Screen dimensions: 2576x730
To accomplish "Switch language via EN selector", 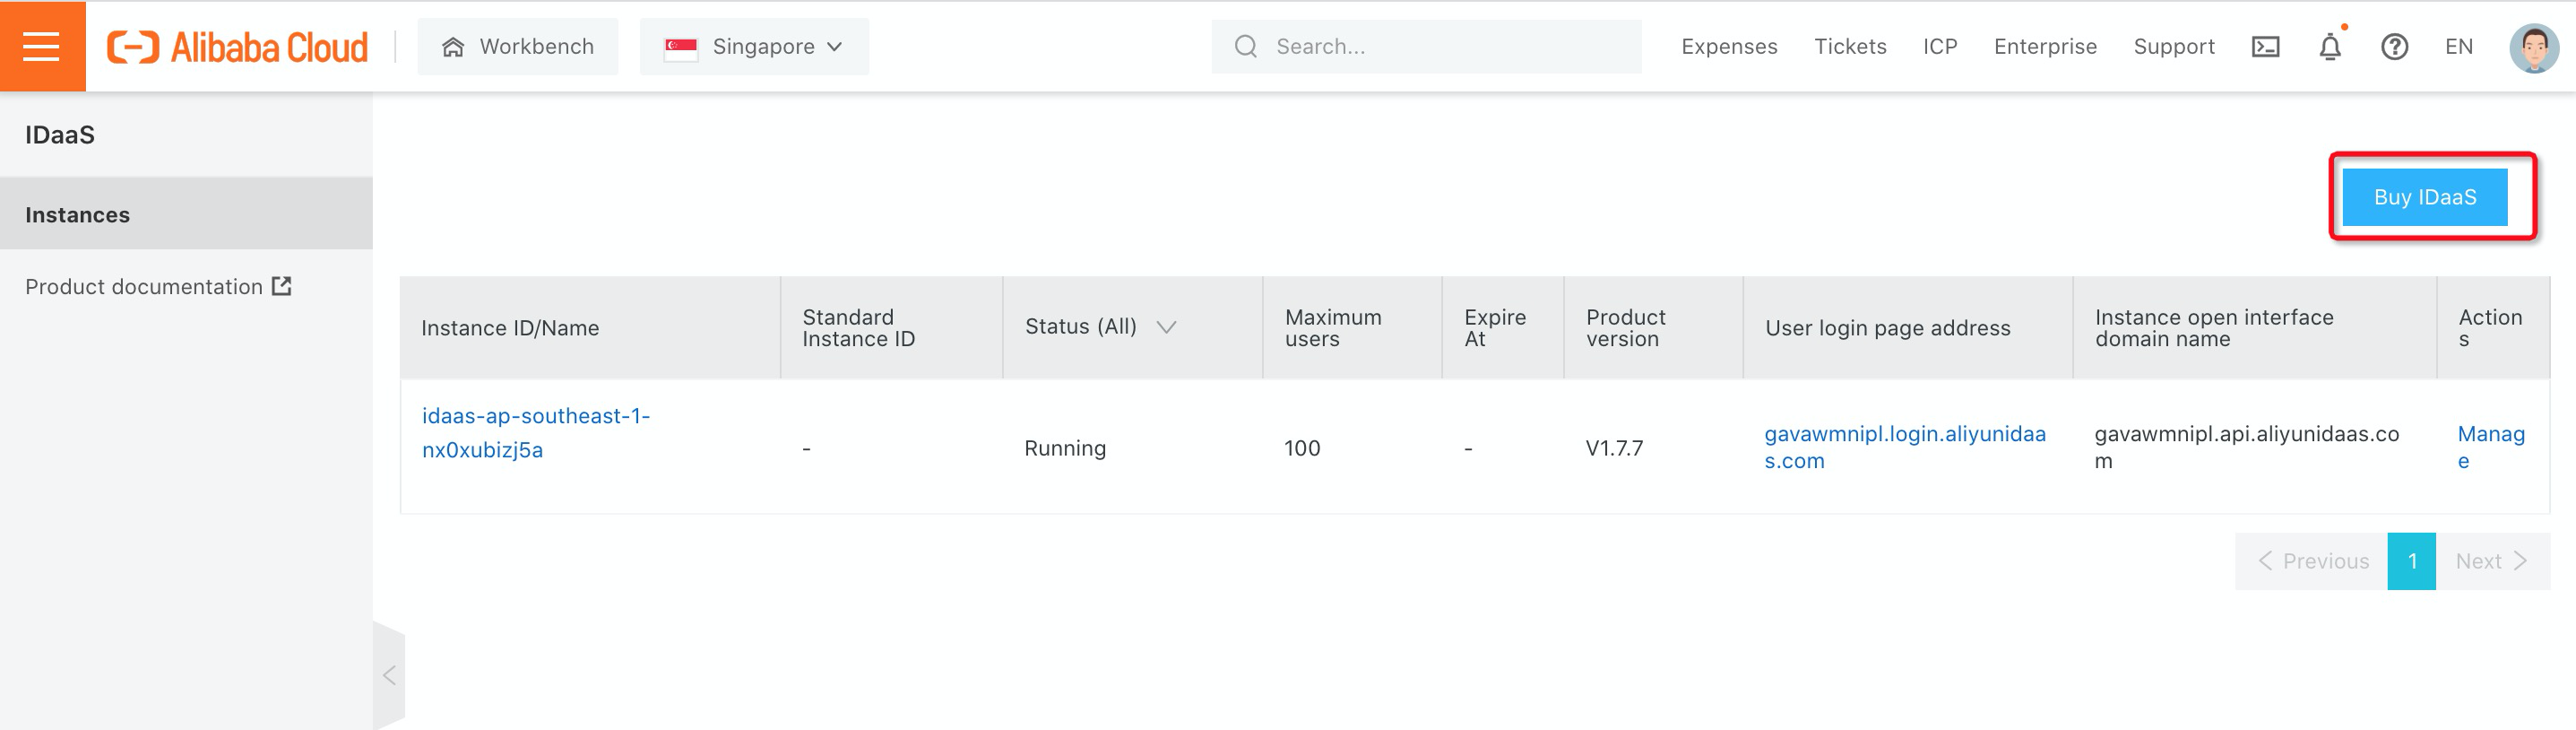I will pyautogui.click(x=2458, y=47).
